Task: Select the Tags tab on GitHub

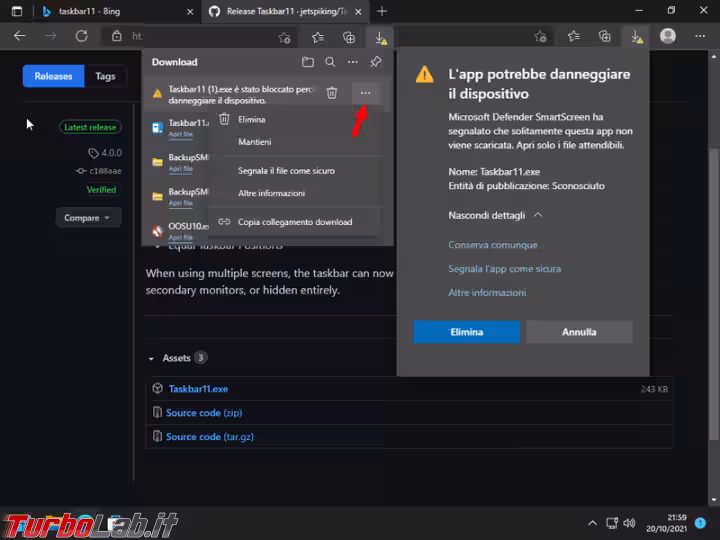Action: (x=105, y=76)
